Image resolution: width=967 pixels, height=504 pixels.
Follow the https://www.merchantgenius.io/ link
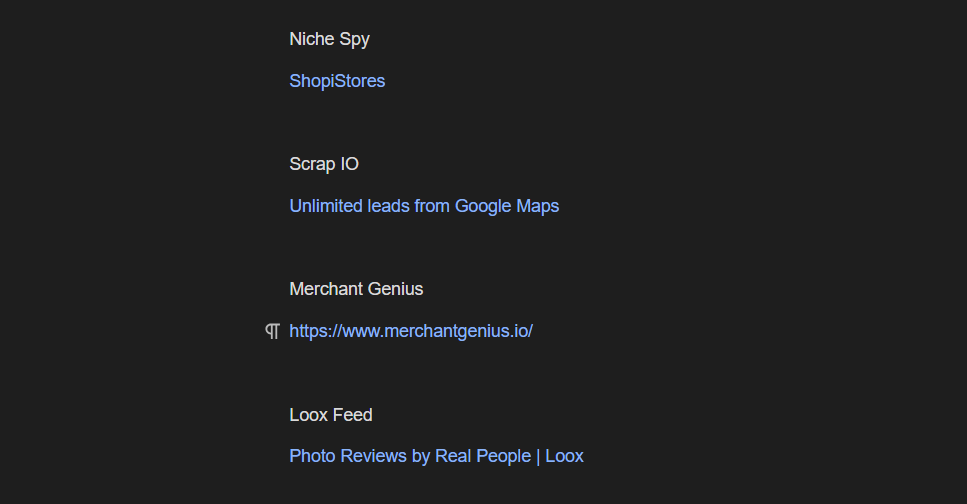click(x=411, y=331)
